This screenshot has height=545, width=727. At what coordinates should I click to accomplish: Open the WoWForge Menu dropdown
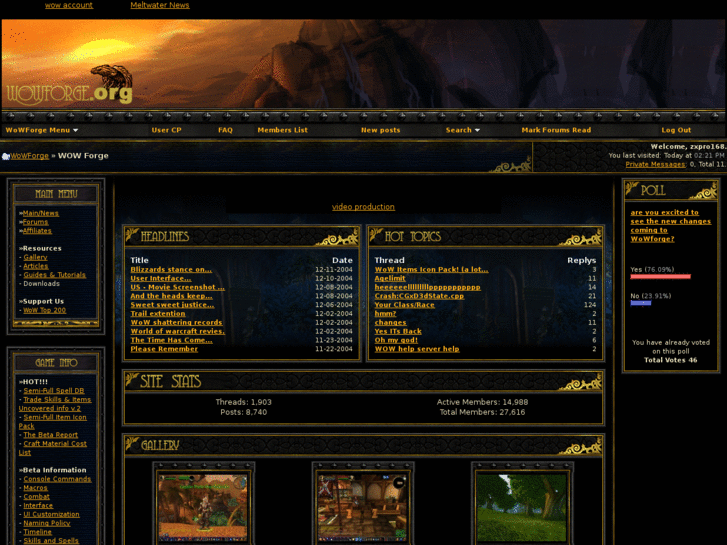[42, 130]
